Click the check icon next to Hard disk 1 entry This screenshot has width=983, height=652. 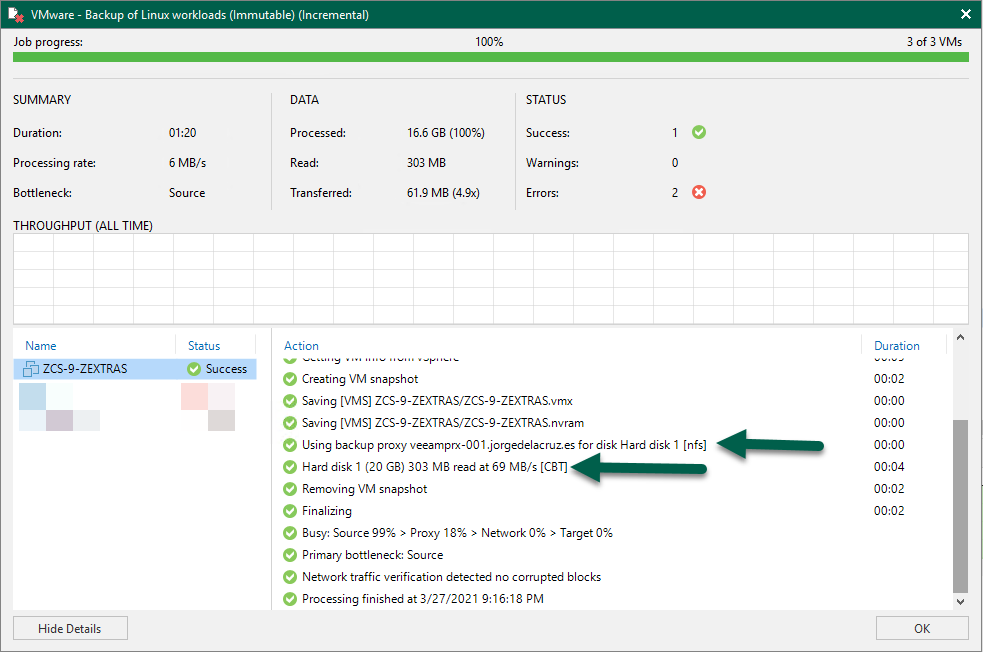click(x=290, y=466)
